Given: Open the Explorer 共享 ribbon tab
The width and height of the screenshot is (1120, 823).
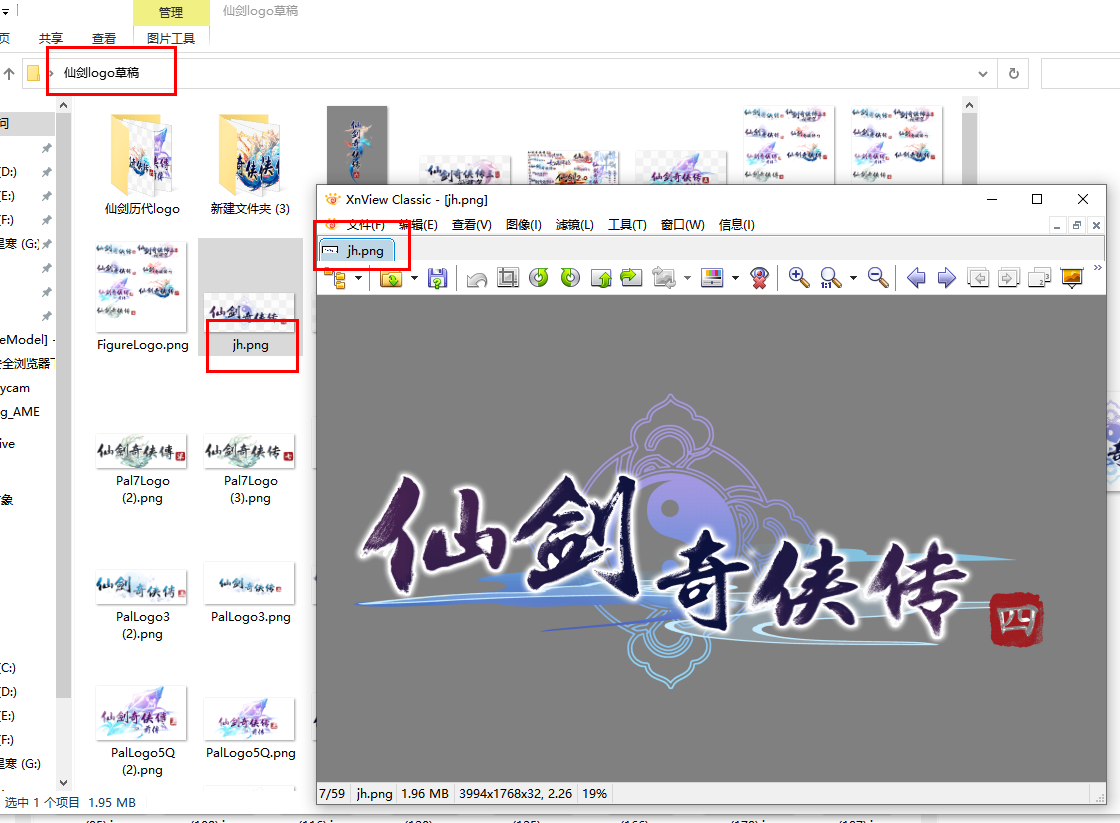Looking at the screenshot, I should point(51,39).
